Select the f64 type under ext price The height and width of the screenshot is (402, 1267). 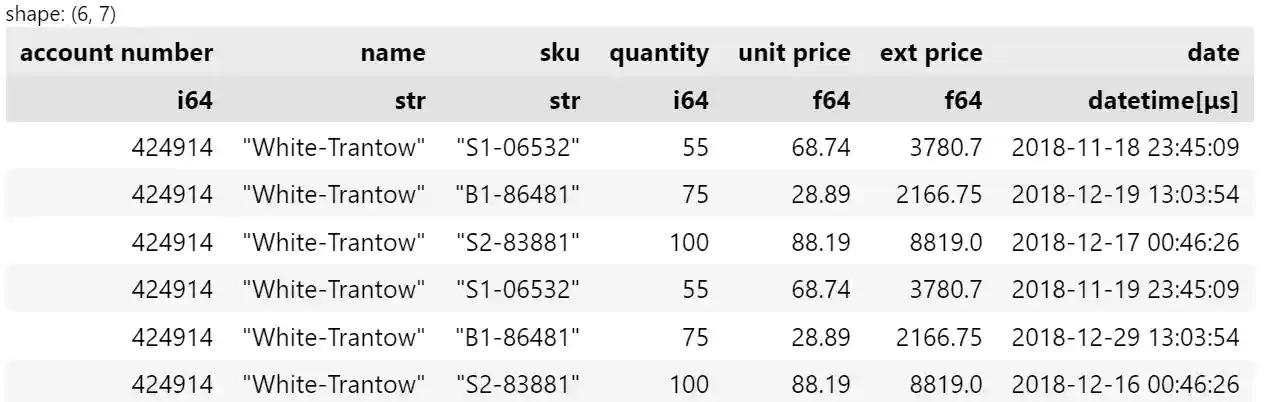click(963, 100)
